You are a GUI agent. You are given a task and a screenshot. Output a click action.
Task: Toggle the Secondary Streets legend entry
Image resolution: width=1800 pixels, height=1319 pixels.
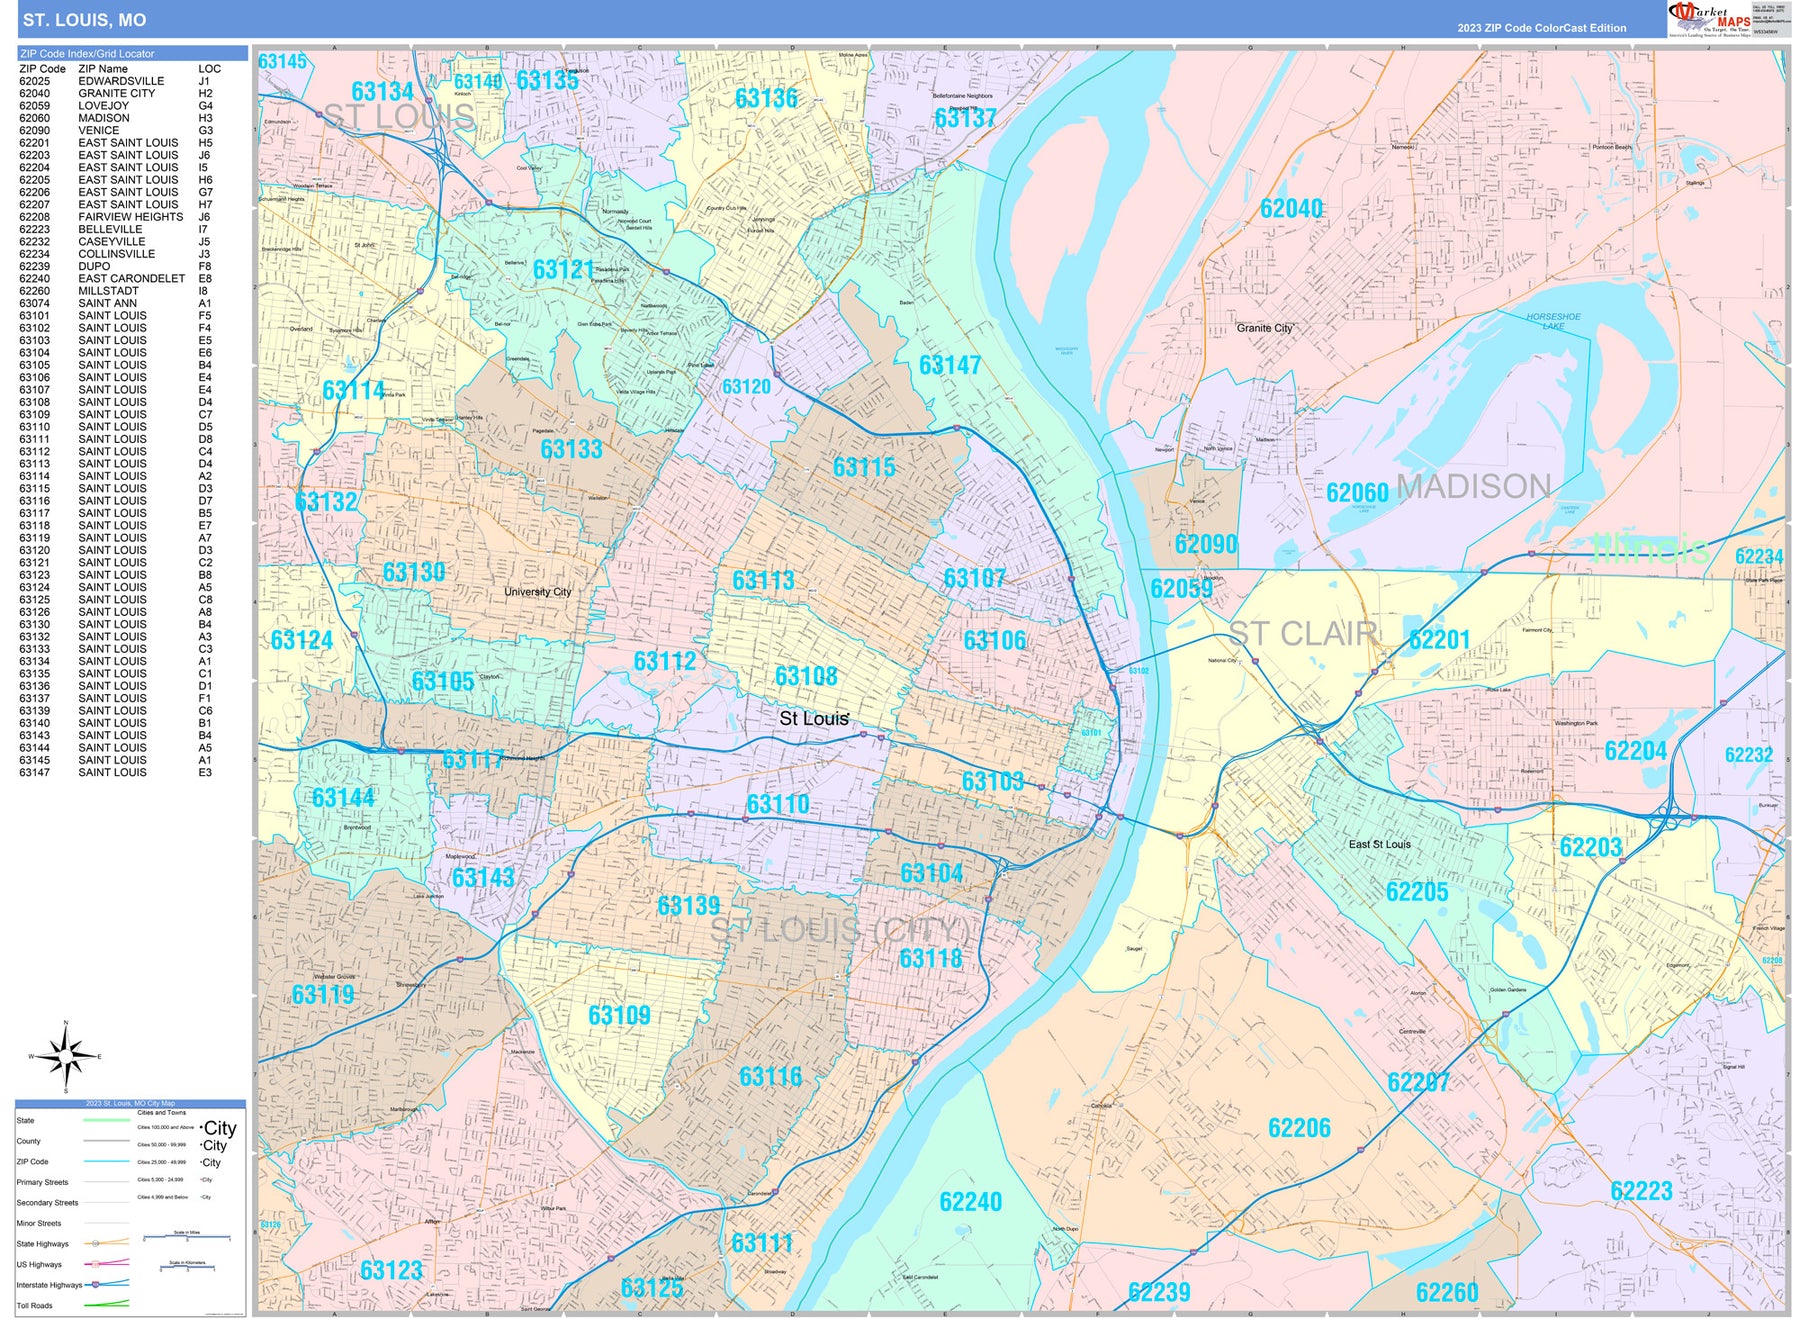tap(107, 1203)
